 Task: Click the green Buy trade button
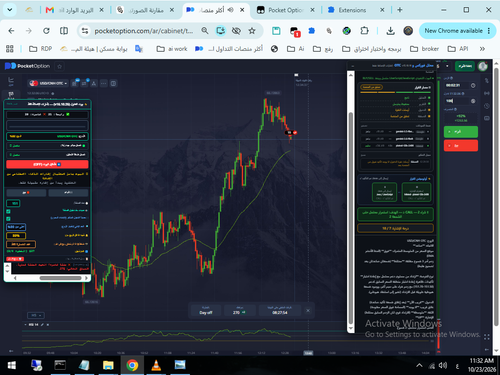coord(461,132)
